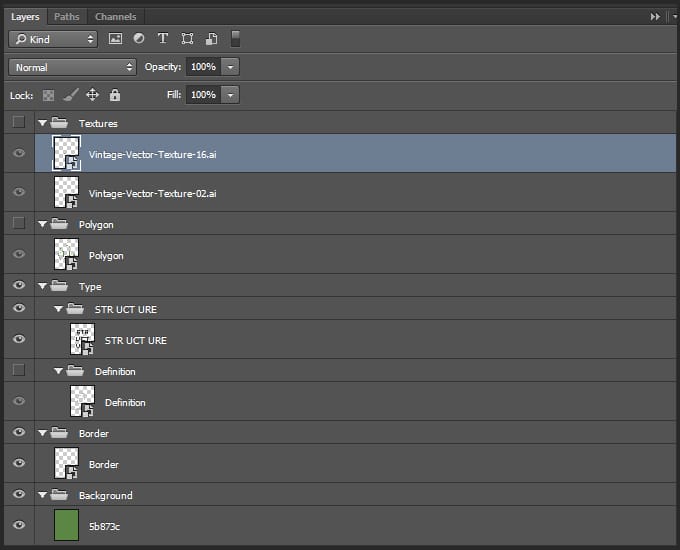Click Vintage-Vector-Texture-02.ai layer thumbnail

66,192
